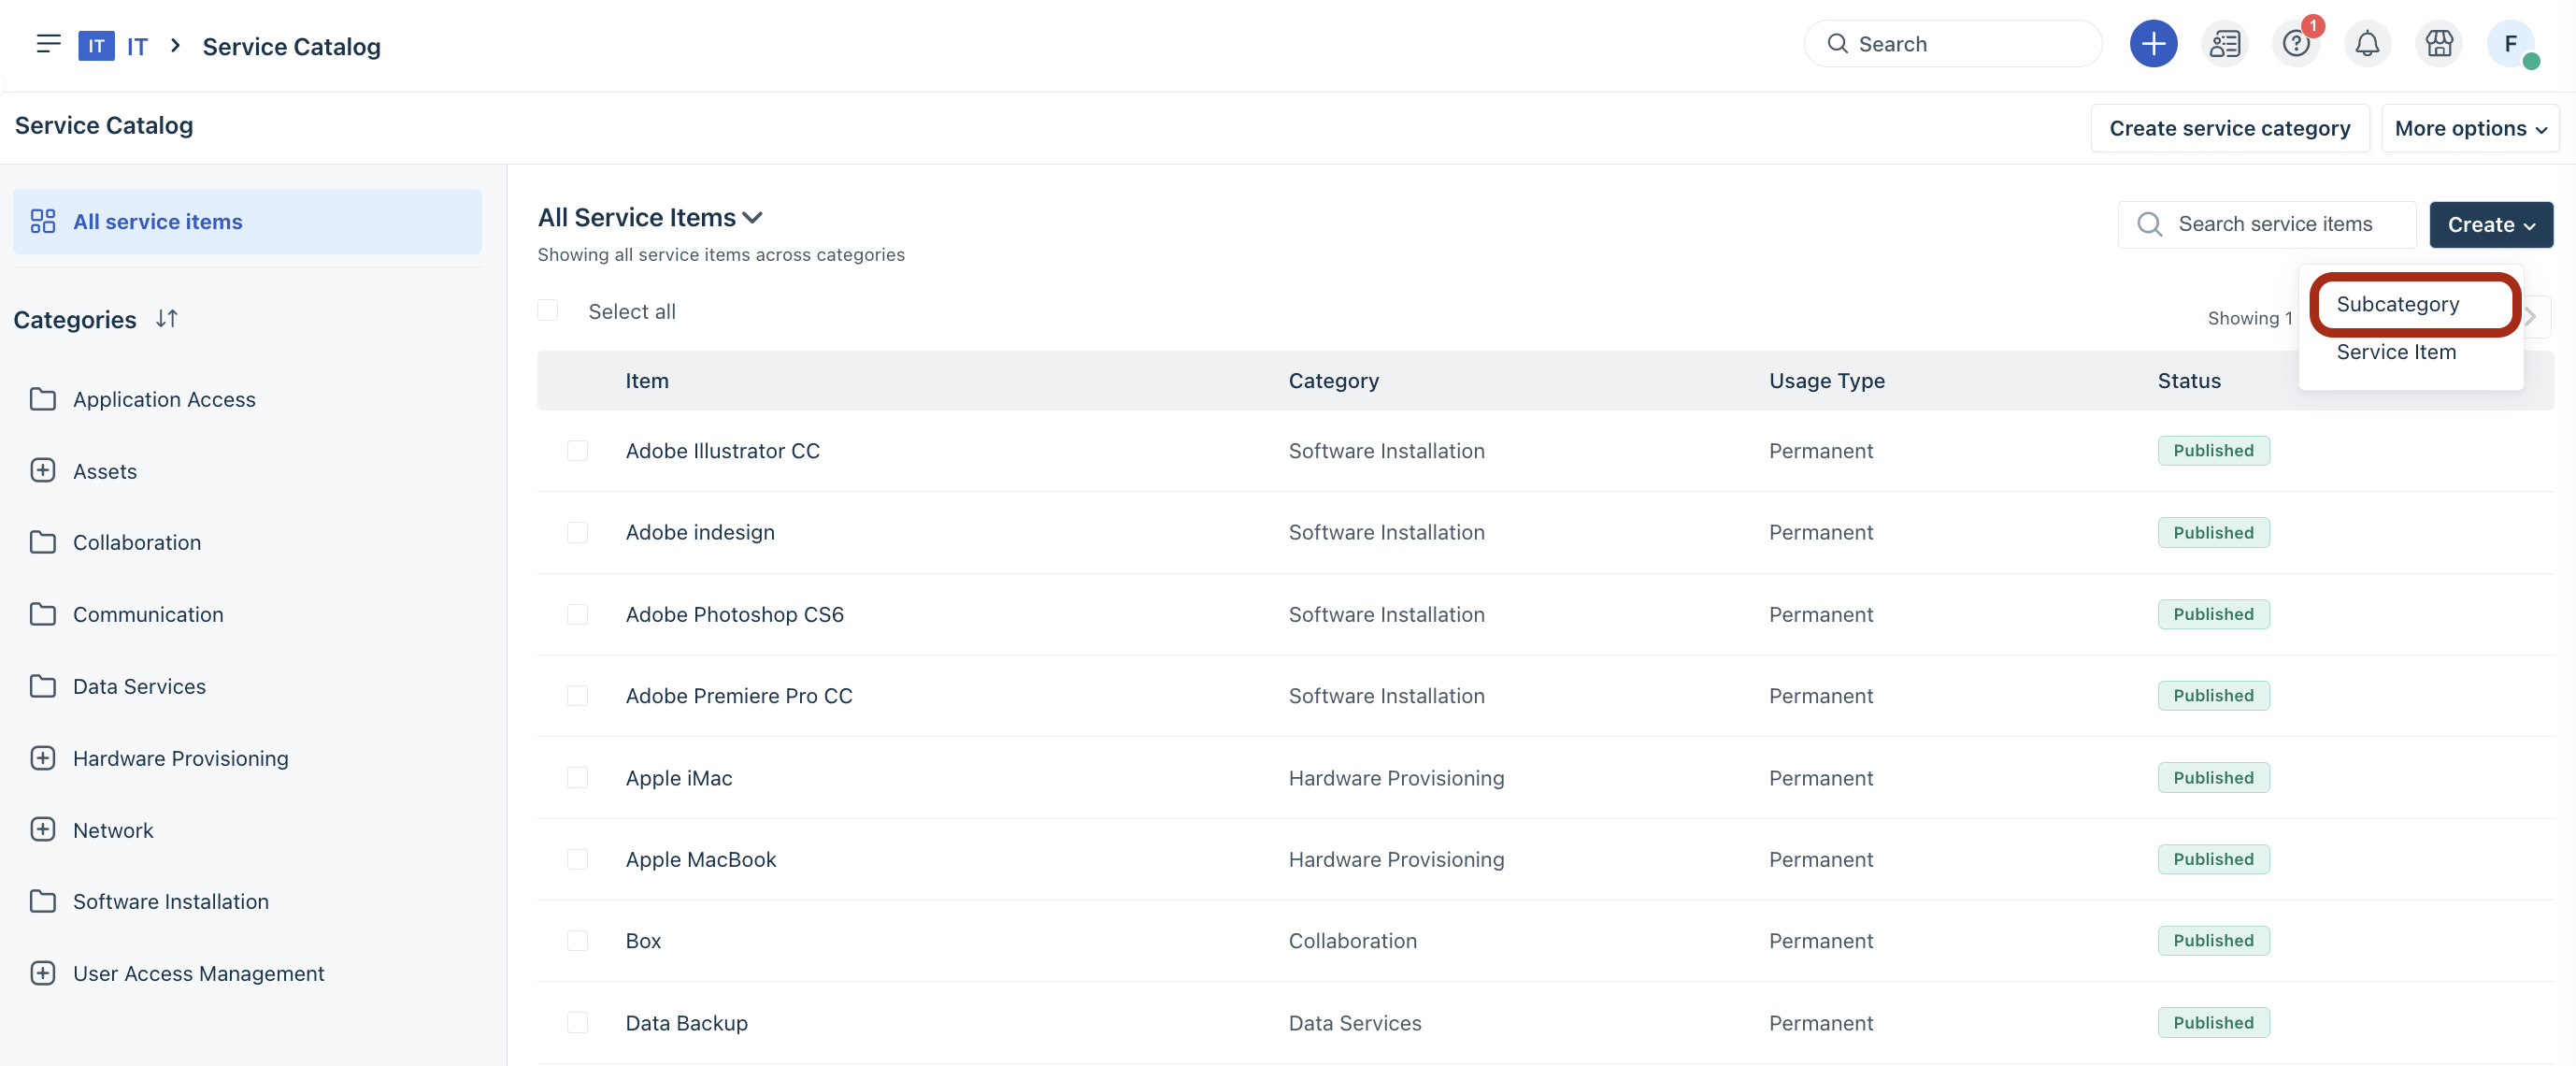
Task: Tick the Apple iMac row checkbox
Action: tap(577, 778)
